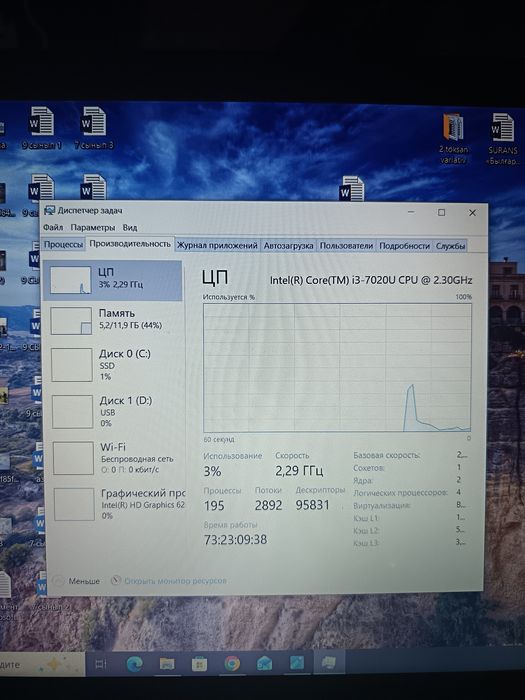The image size is (525, 700).
Task: Open the Память memory section
Action: [x=113, y=320]
